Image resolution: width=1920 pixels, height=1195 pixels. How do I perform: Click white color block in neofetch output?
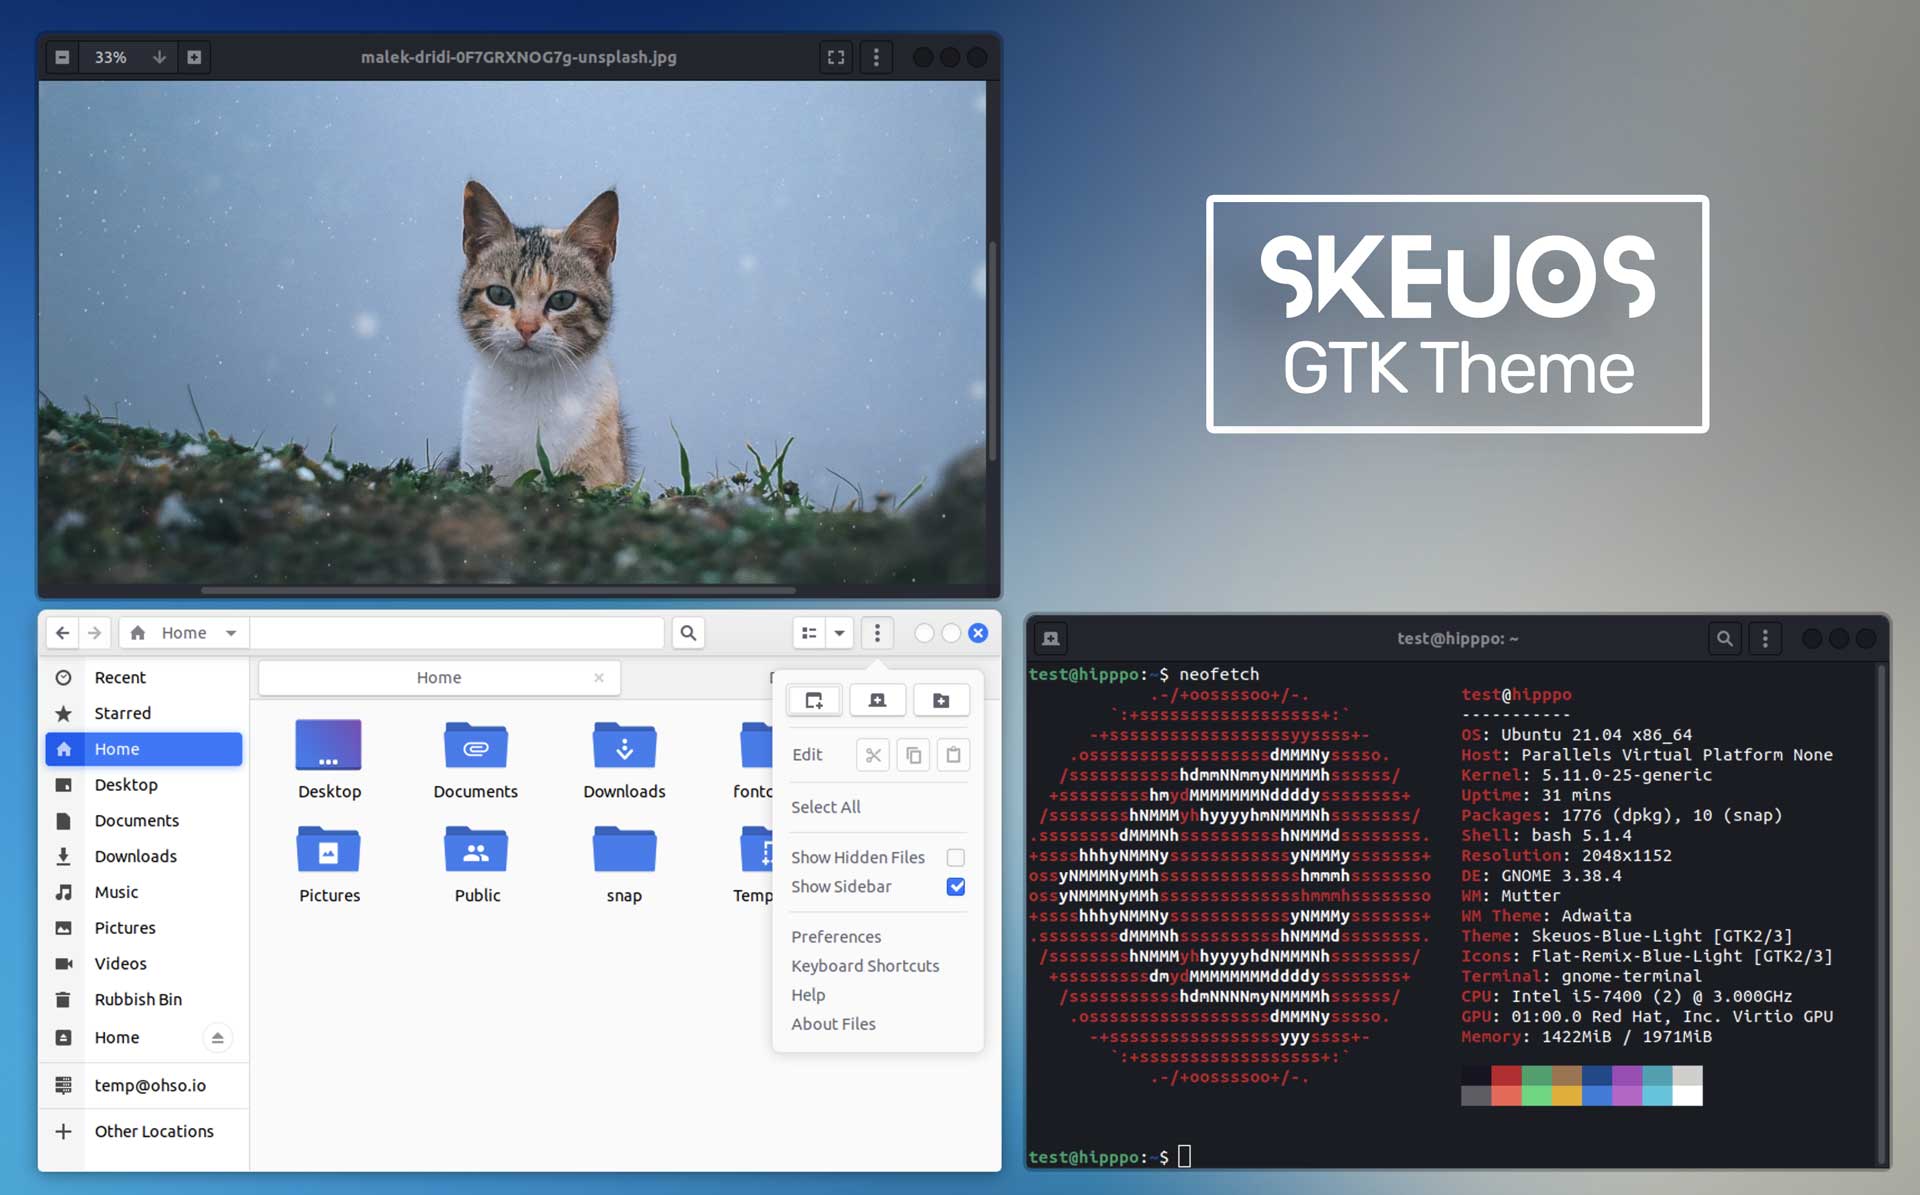click(x=1687, y=1096)
